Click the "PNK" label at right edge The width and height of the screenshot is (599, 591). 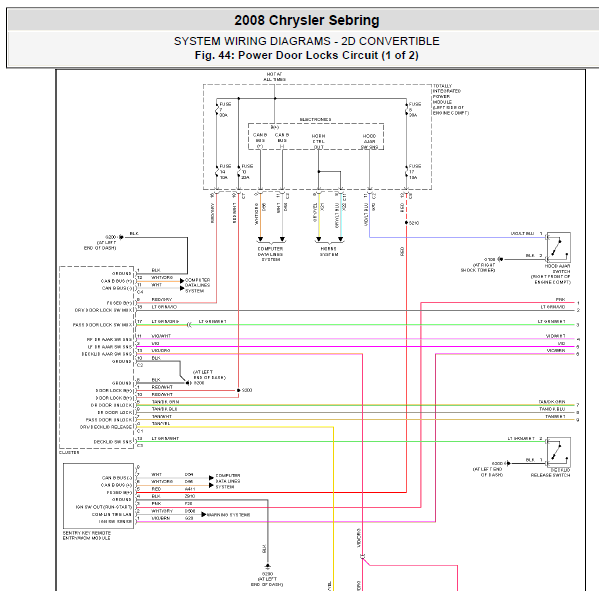pos(560,300)
